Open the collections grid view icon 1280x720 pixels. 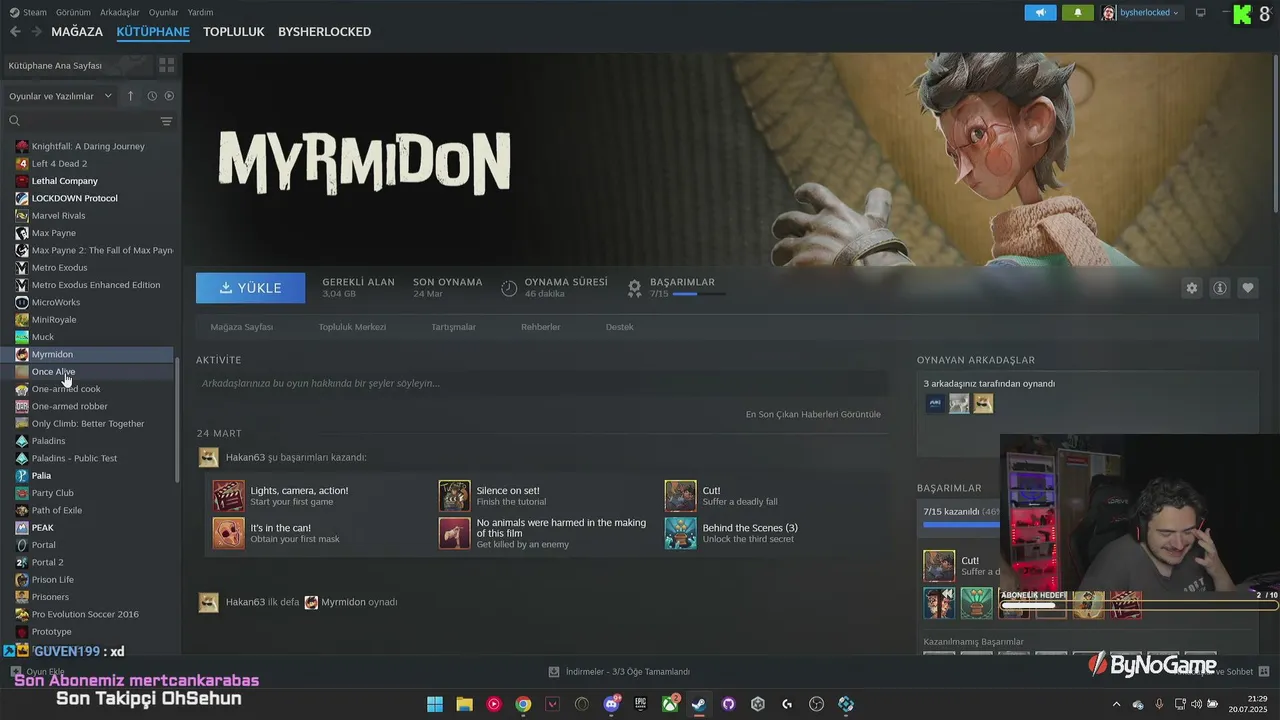(167, 65)
